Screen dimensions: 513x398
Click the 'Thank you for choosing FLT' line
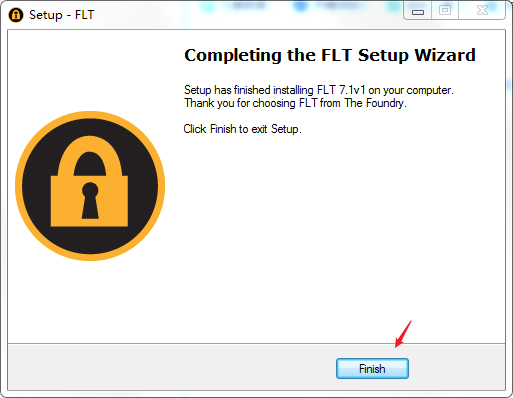tap(295, 103)
